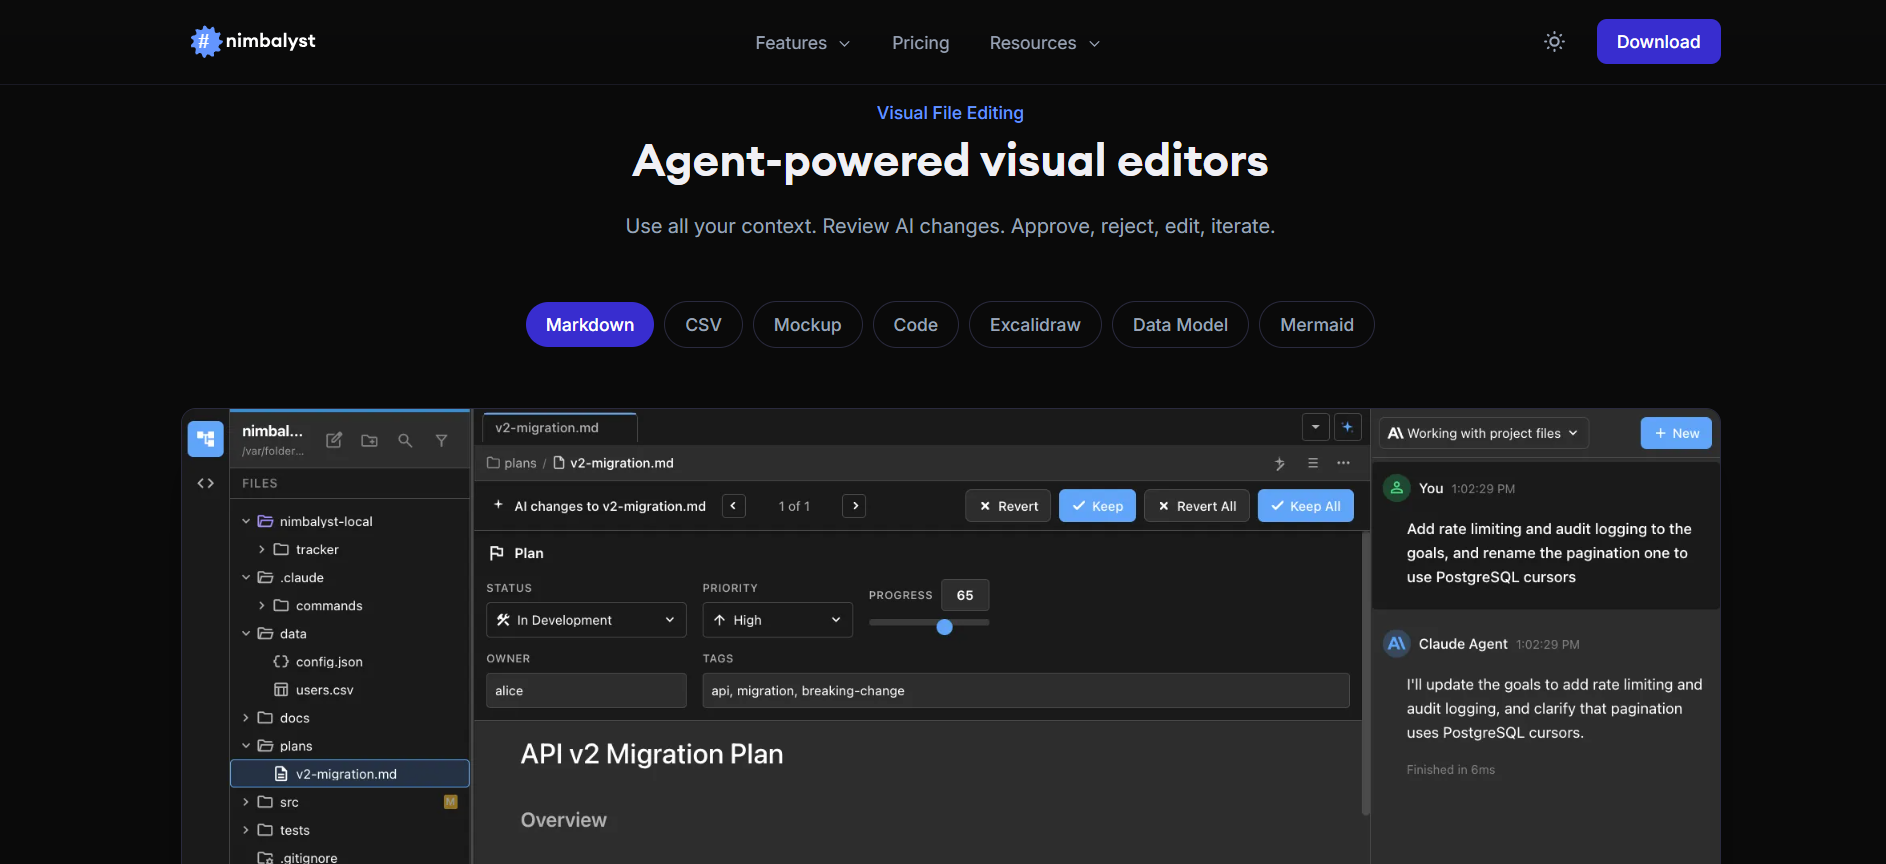This screenshot has width=1886, height=864.
Task: Click the new file pencil icon
Action: (x=334, y=440)
